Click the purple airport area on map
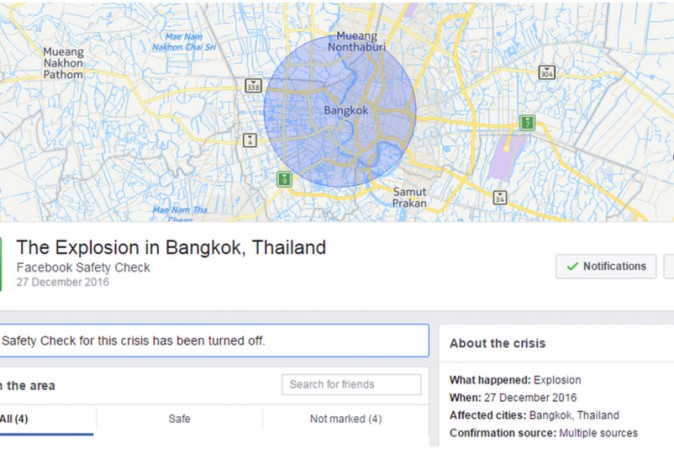 [x=507, y=157]
